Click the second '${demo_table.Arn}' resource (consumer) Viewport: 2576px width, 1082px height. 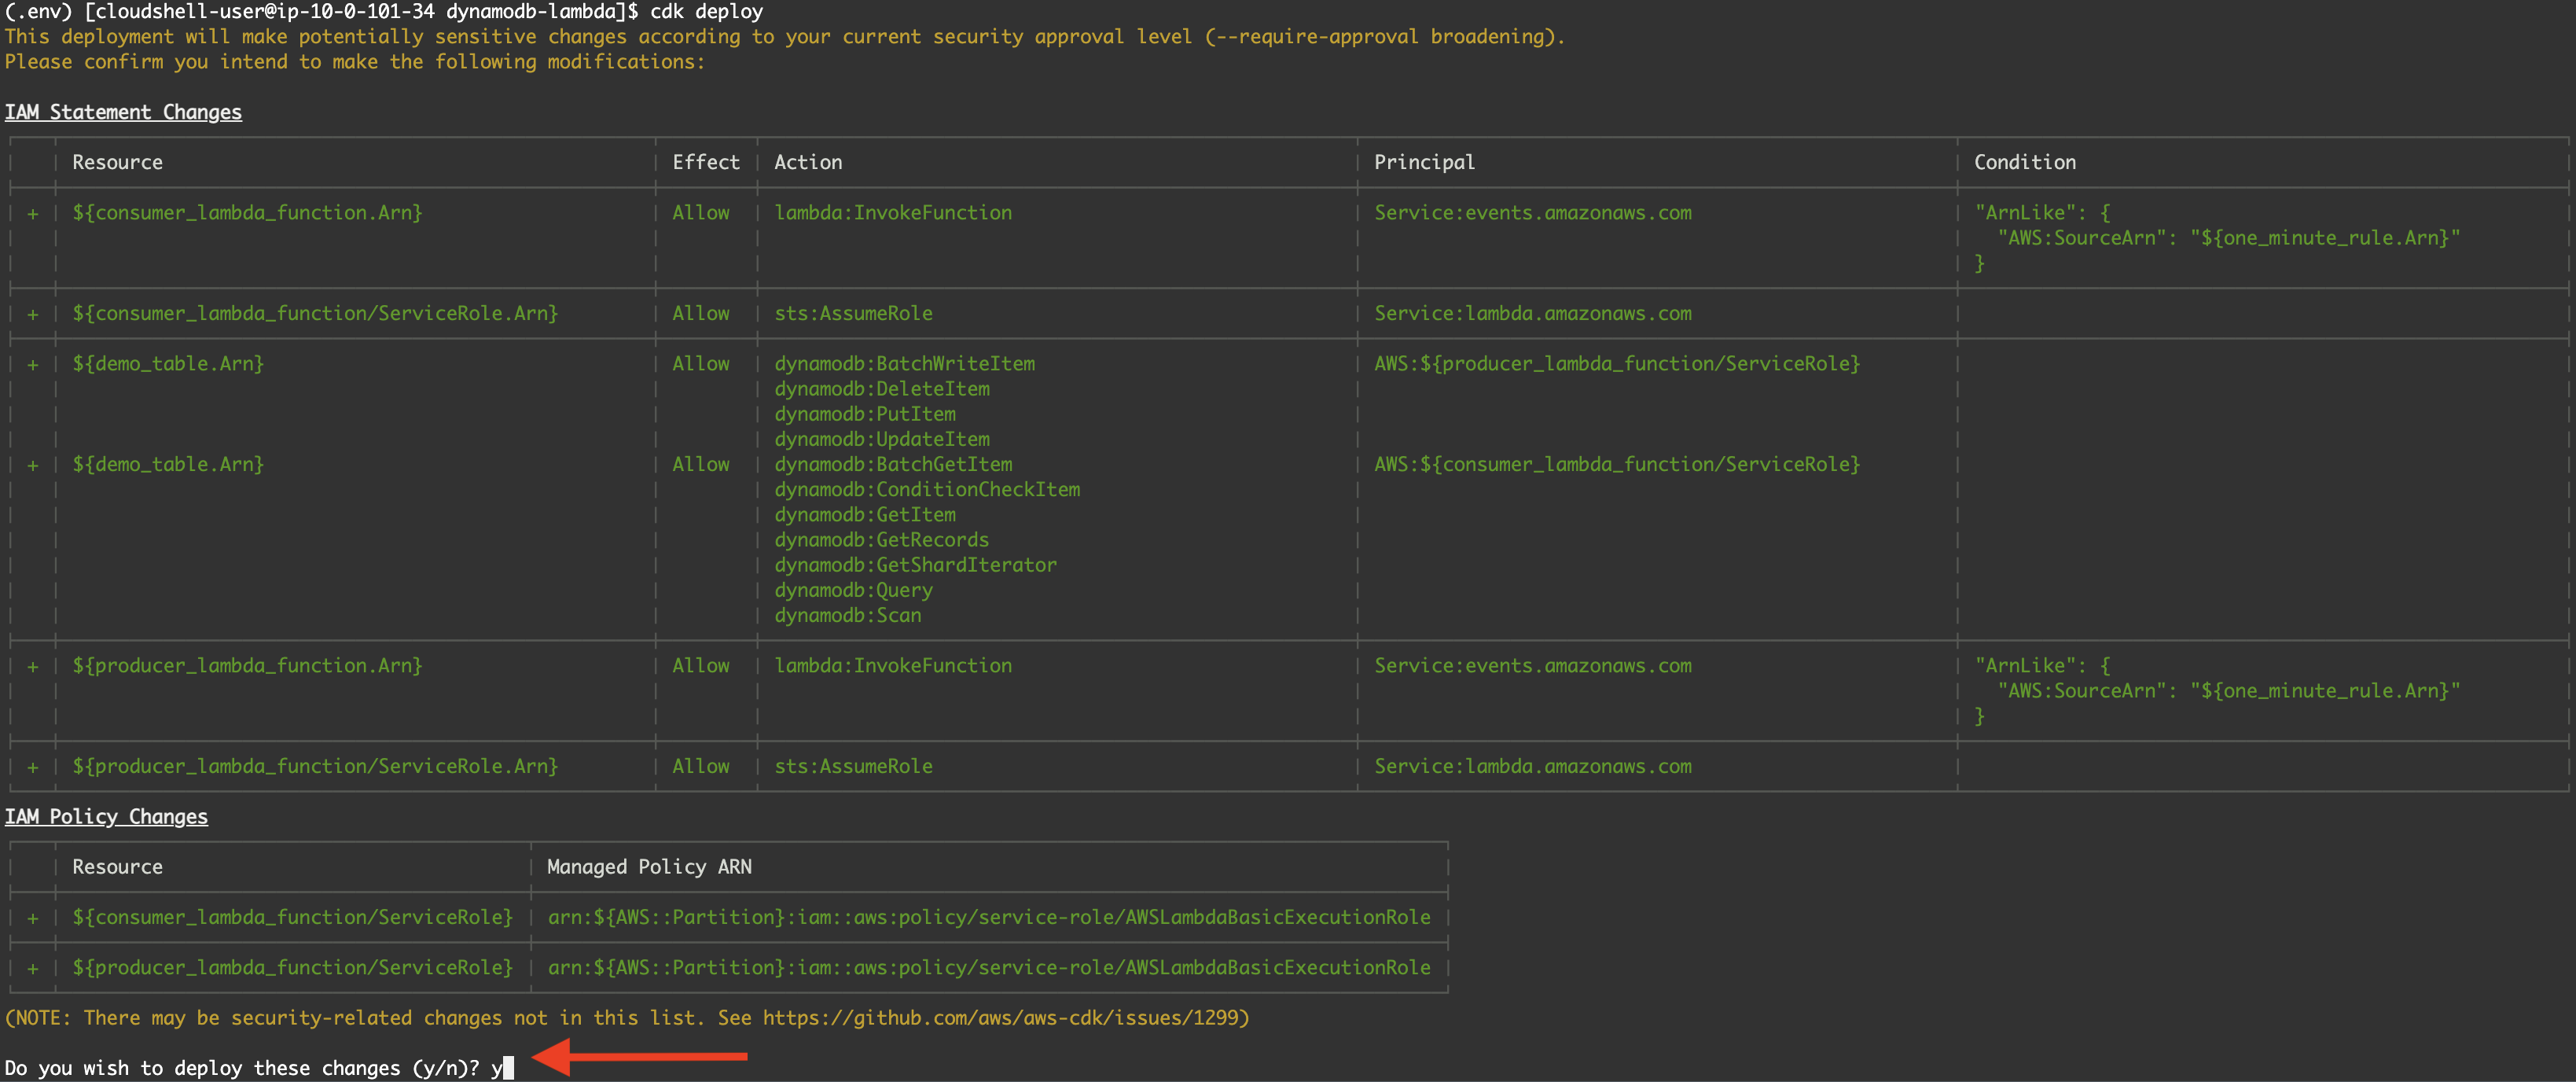point(168,465)
